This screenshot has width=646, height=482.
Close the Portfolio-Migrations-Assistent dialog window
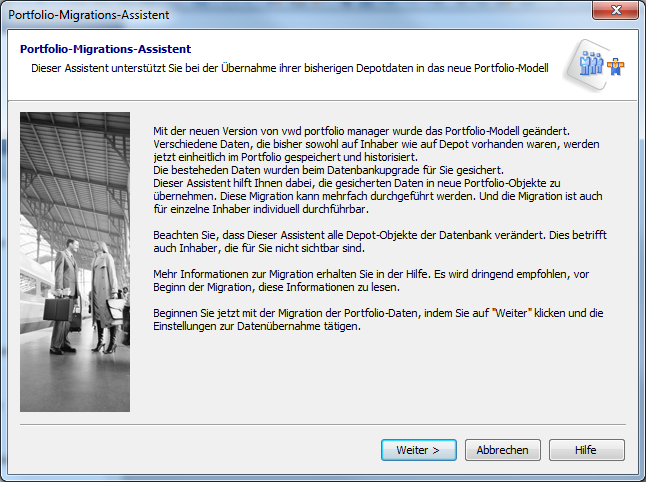pos(617,14)
